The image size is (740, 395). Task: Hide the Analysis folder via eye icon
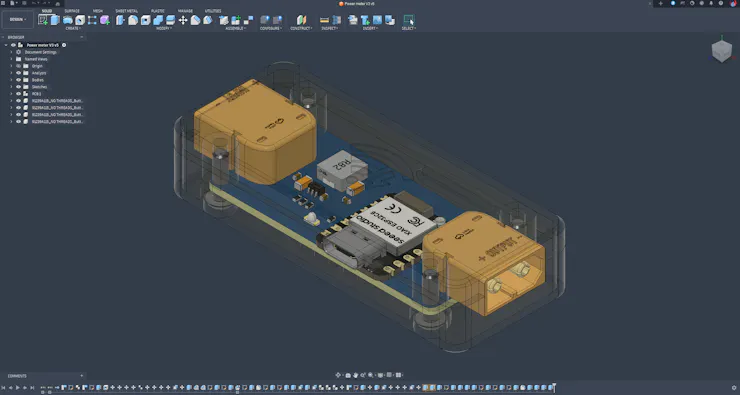coord(19,73)
